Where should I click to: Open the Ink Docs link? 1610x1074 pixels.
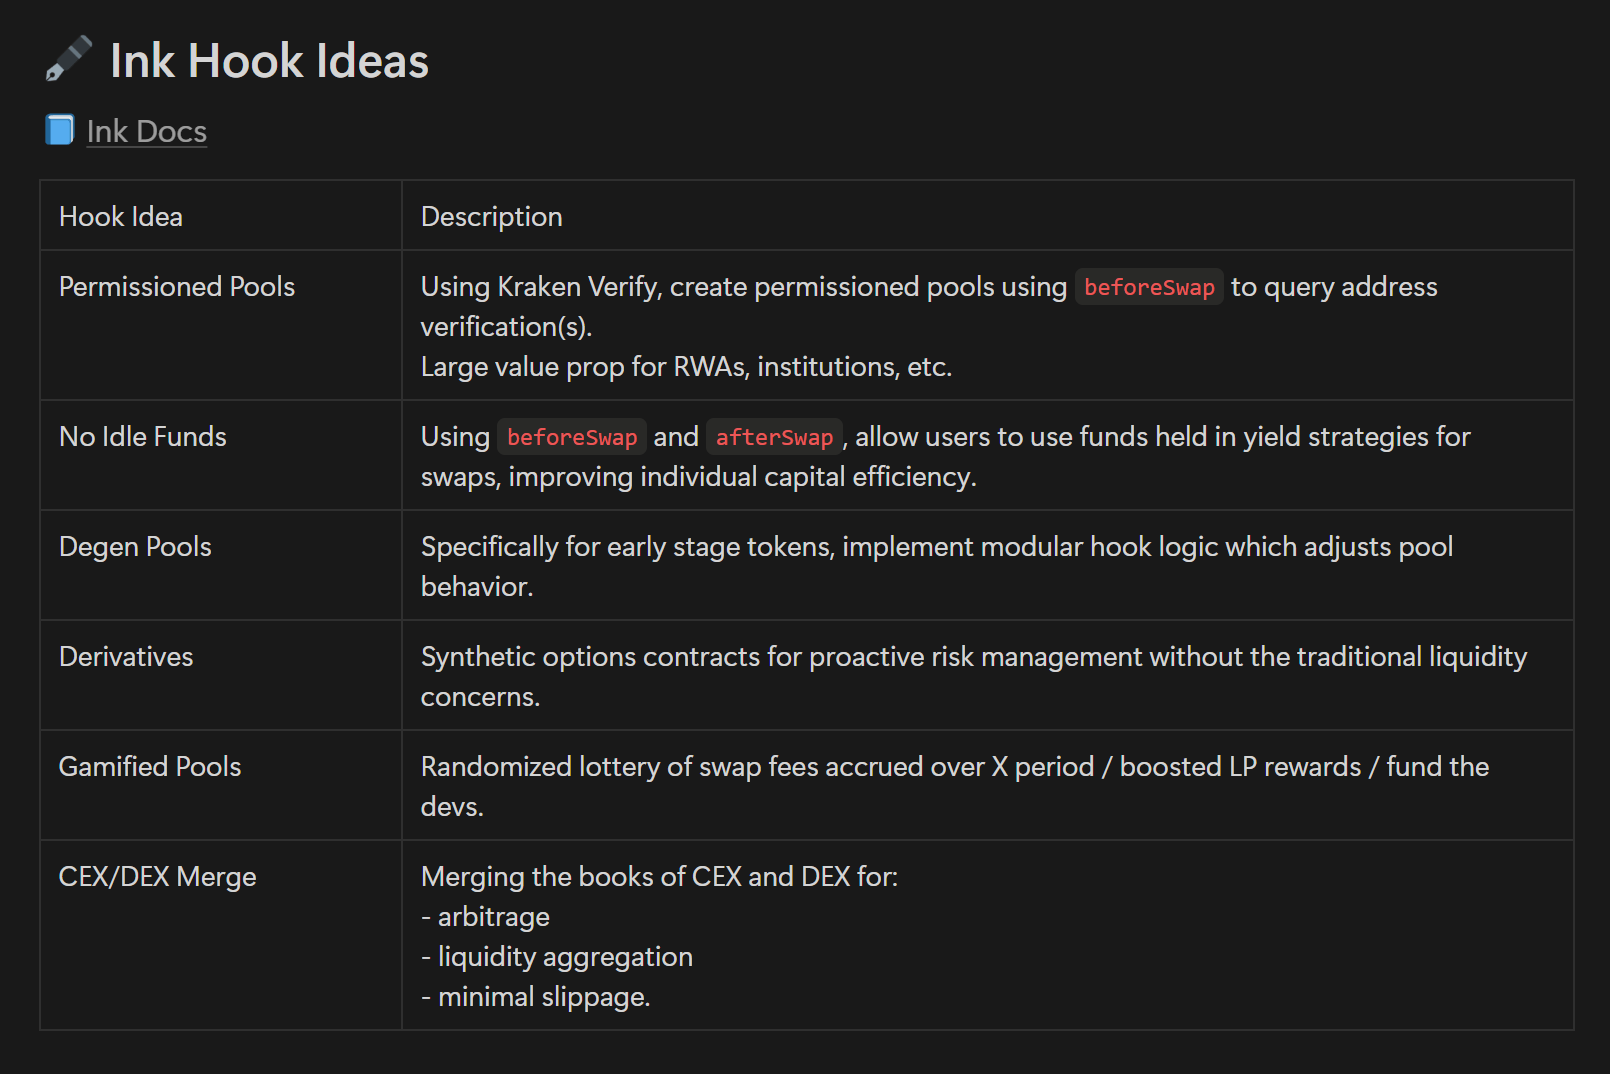click(146, 131)
